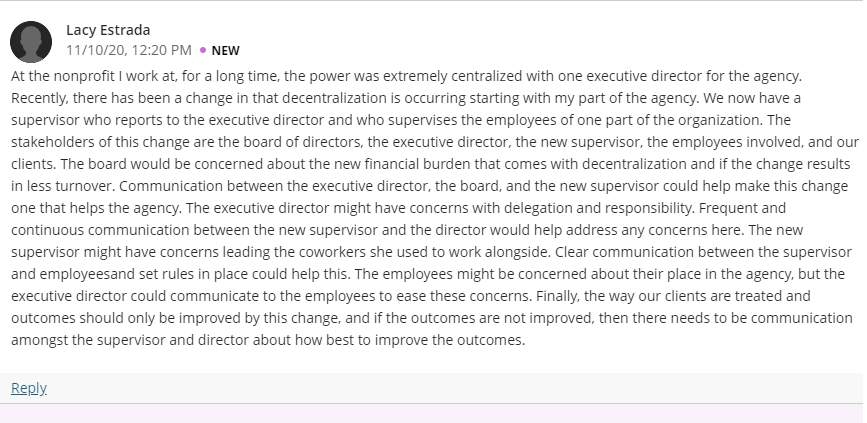The image size is (867, 423).
Task: Click the line starting 'clients. The board would'
Action: point(431,164)
